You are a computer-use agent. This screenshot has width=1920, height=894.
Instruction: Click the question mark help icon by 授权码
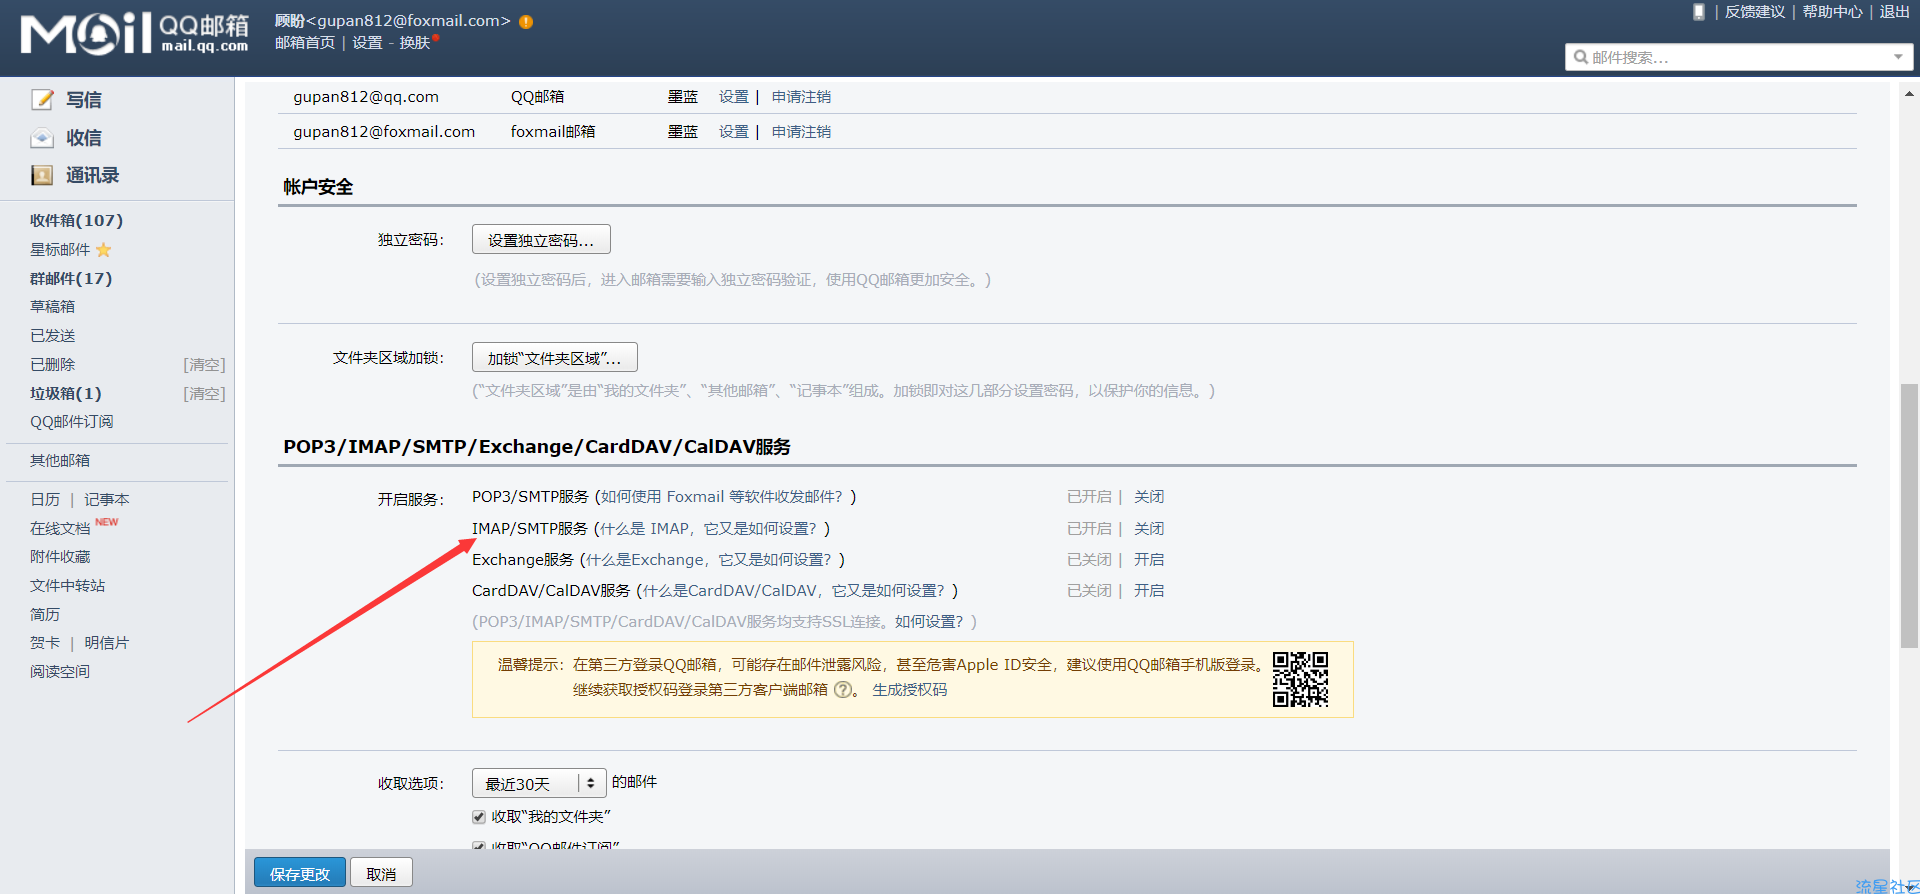click(843, 690)
